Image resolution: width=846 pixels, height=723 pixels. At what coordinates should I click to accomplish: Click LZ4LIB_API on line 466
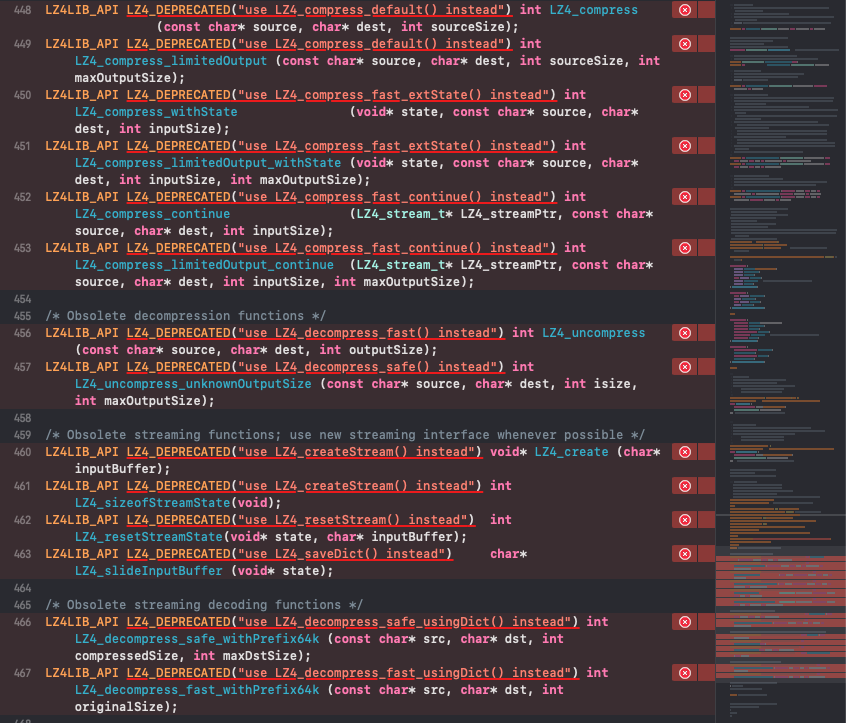point(81,622)
